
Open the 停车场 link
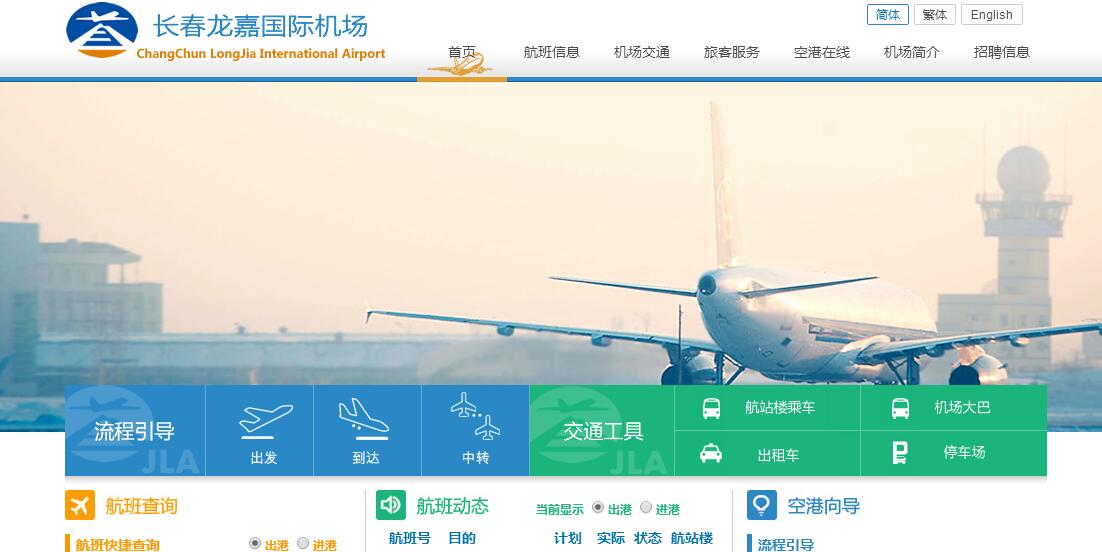(964, 452)
